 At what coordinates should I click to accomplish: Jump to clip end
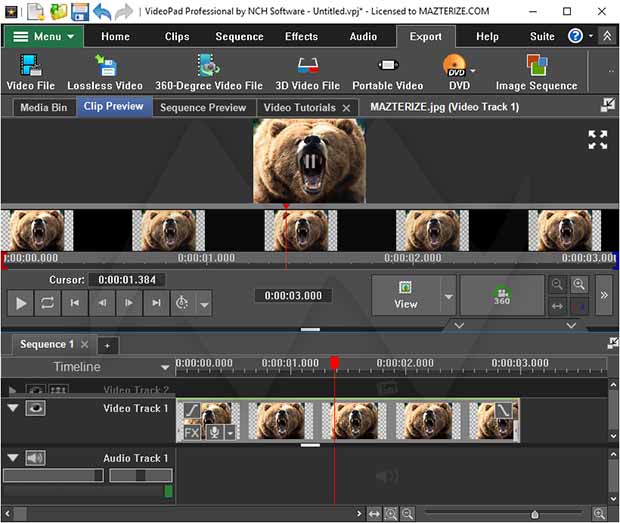[156, 303]
